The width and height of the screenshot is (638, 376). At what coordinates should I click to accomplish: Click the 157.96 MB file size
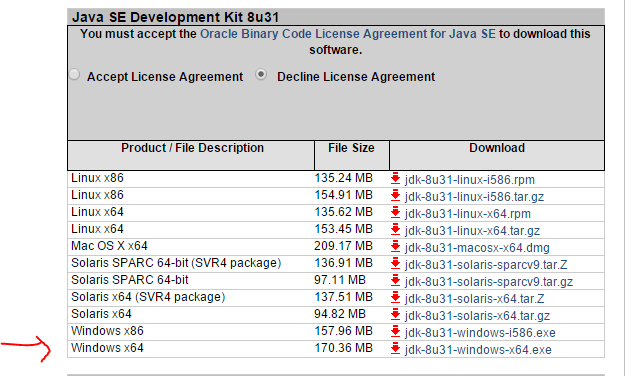pyautogui.click(x=343, y=331)
